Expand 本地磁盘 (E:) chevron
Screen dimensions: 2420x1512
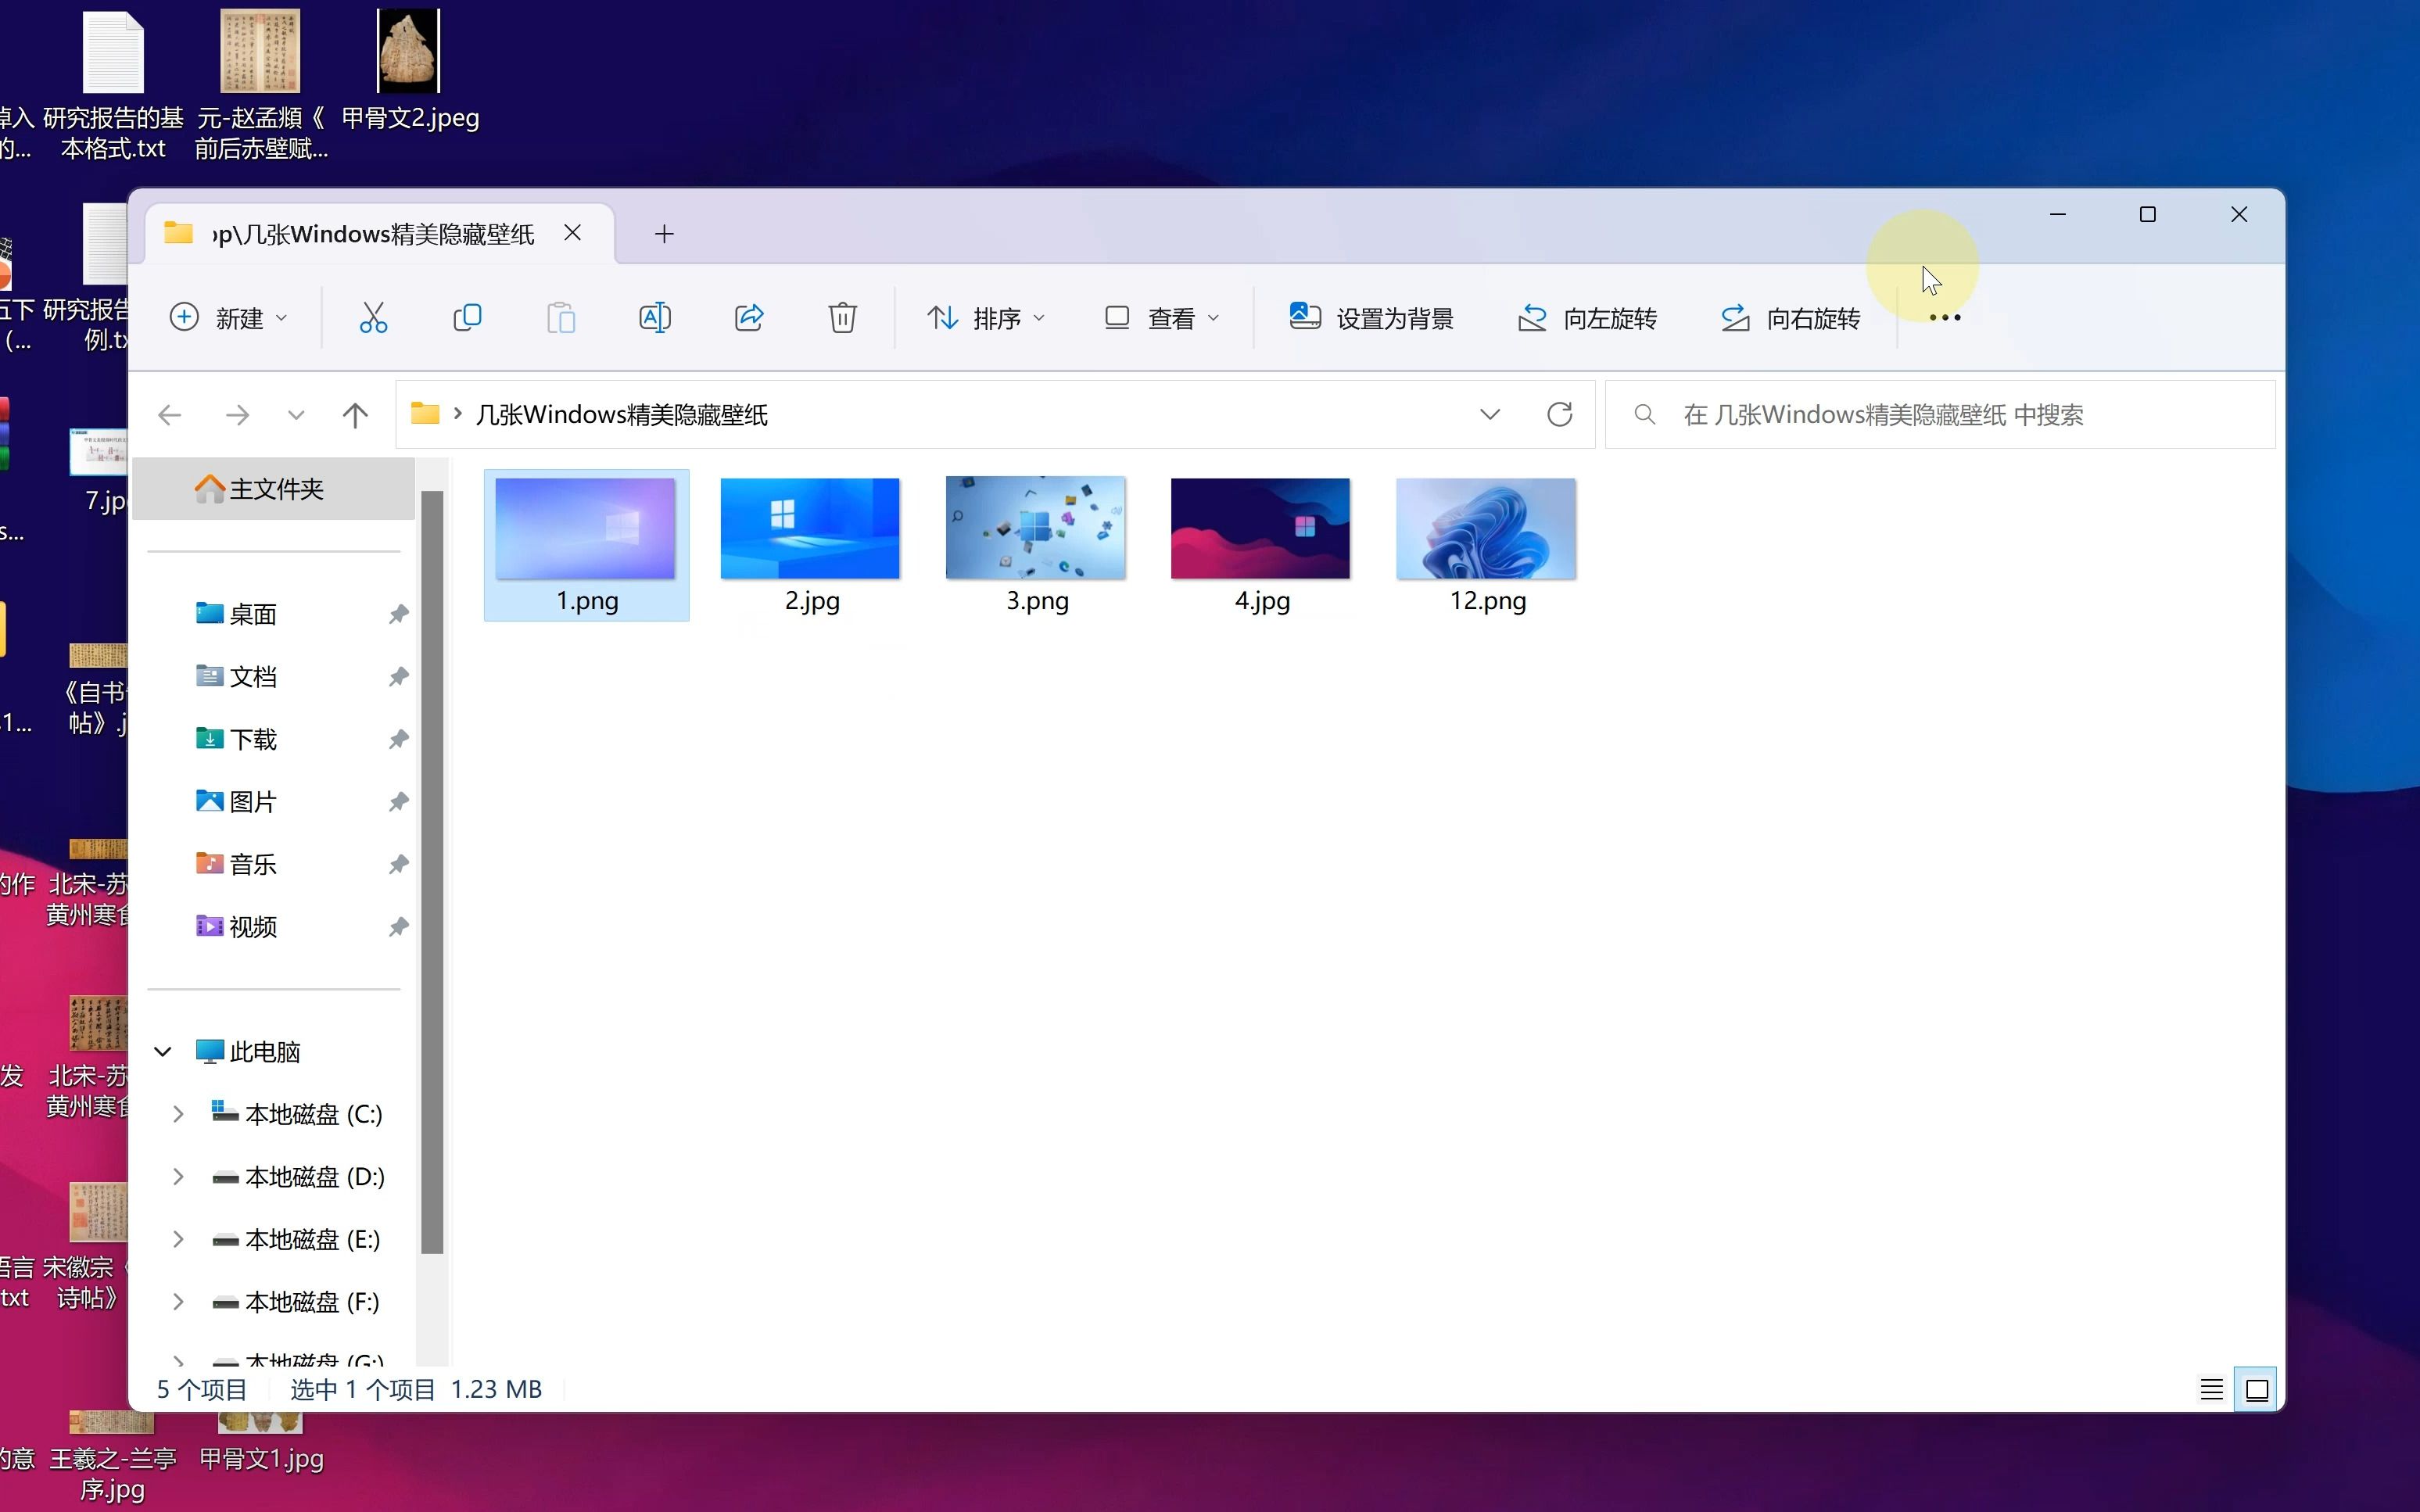(178, 1239)
